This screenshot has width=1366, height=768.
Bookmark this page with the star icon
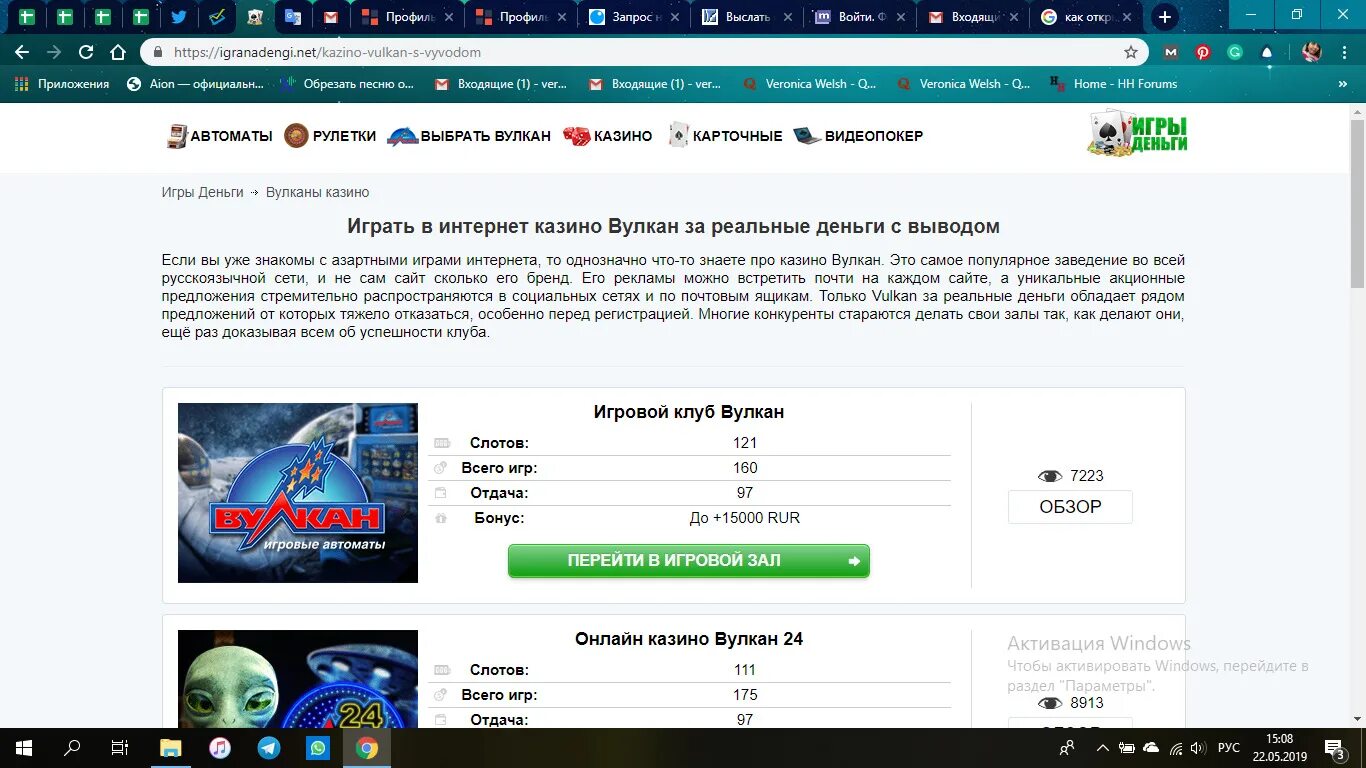pyautogui.click(x=1131, y=52)
